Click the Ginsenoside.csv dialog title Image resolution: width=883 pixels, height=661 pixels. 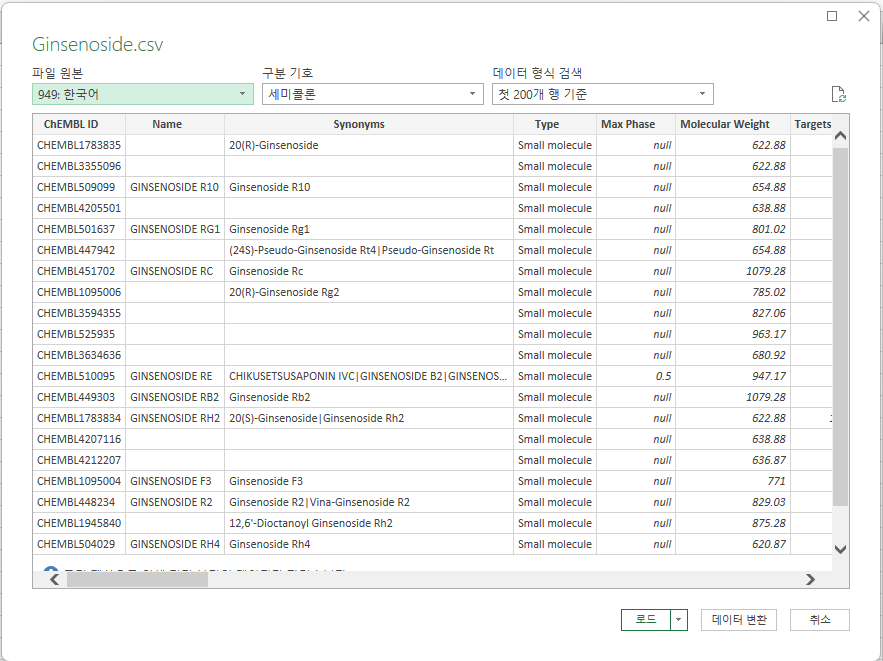(97, 44)
